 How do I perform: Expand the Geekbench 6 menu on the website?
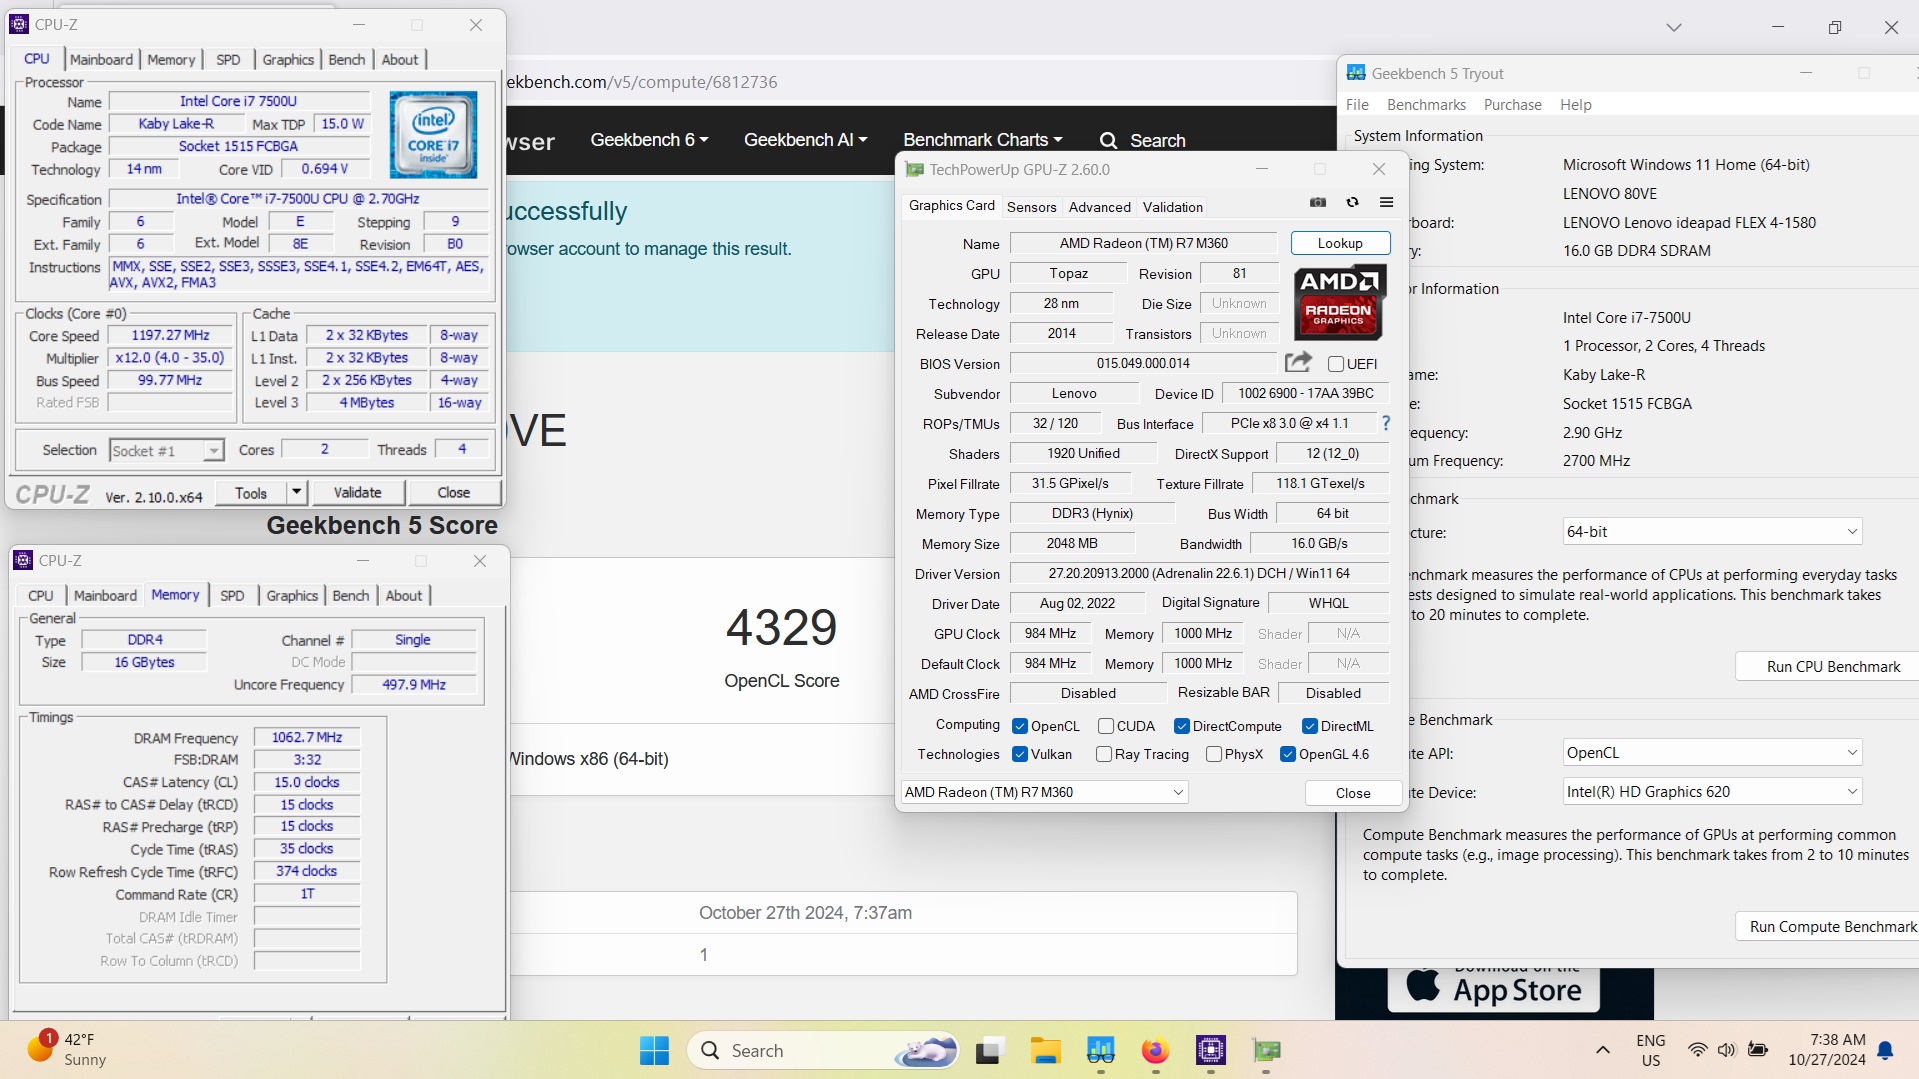point(649,140)
